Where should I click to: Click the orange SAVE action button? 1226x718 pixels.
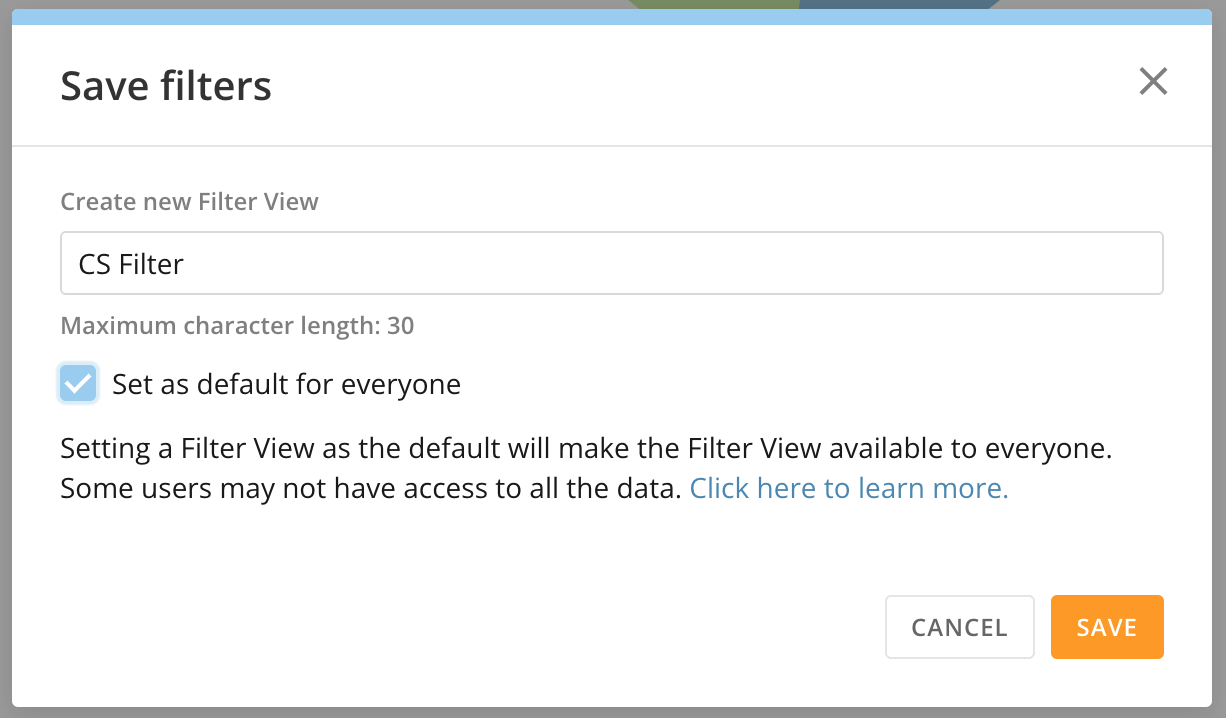(1106, 627)
